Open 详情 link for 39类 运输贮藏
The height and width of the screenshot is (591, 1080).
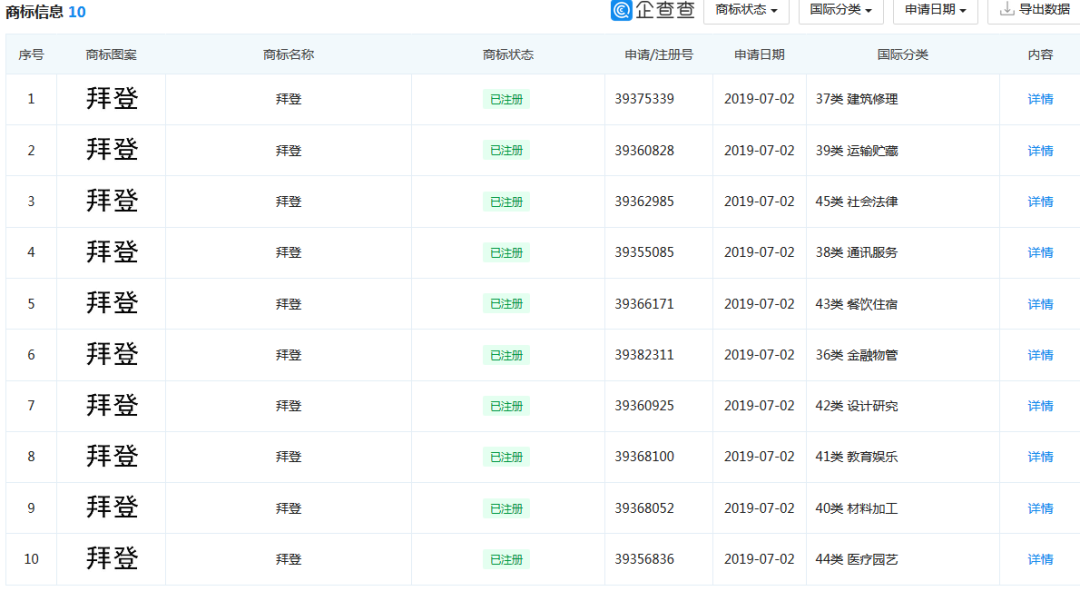pyautogui.click(x=1040, y=150)
